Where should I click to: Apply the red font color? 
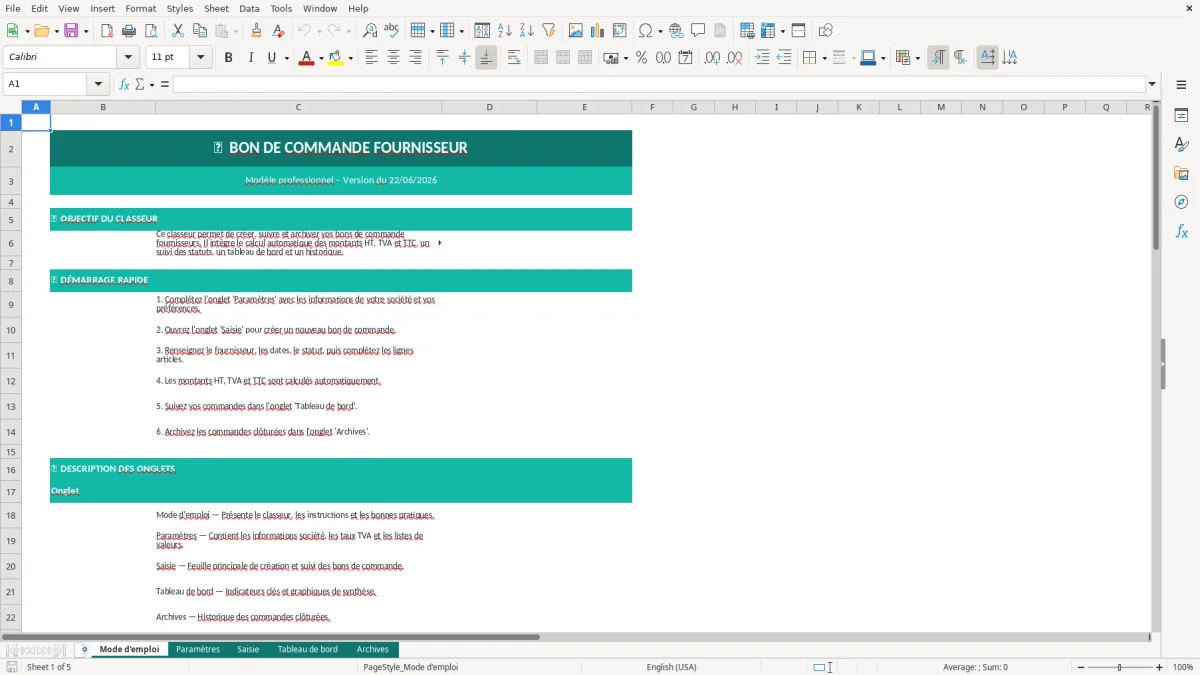coord(305,58)
